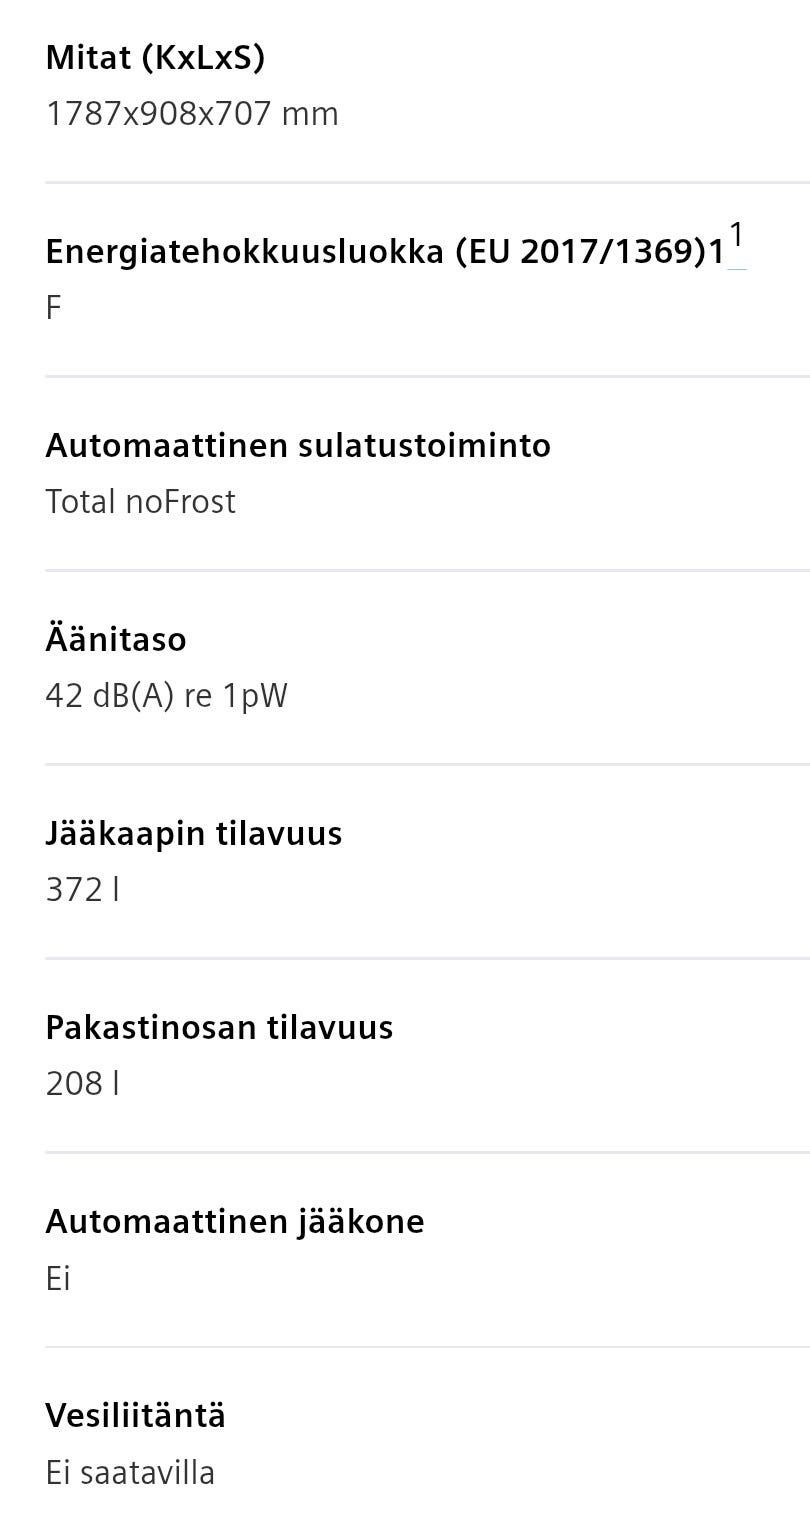Click the Mitat (KxLxS) heading
The width and height of the screenshot is (810, 1522).
(x=155, y=58)
